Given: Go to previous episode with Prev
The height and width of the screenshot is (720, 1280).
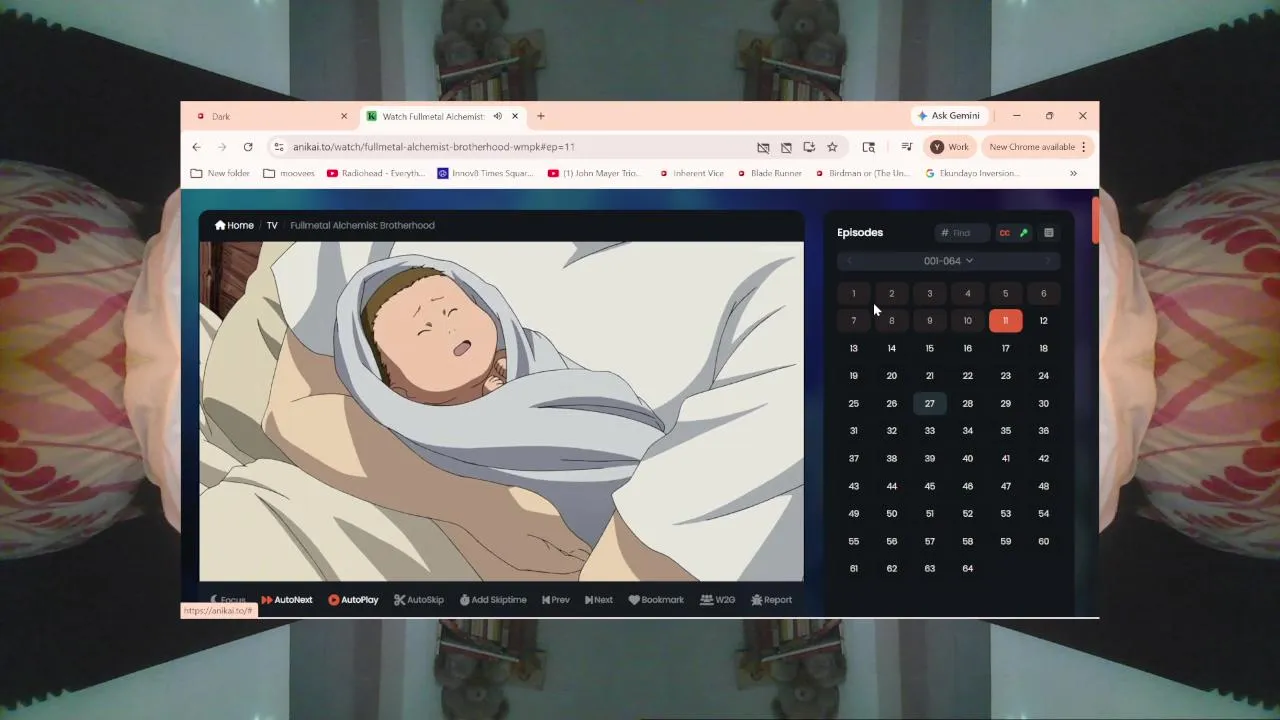Looking at the screenshot, I should click(x=556, y=600).
